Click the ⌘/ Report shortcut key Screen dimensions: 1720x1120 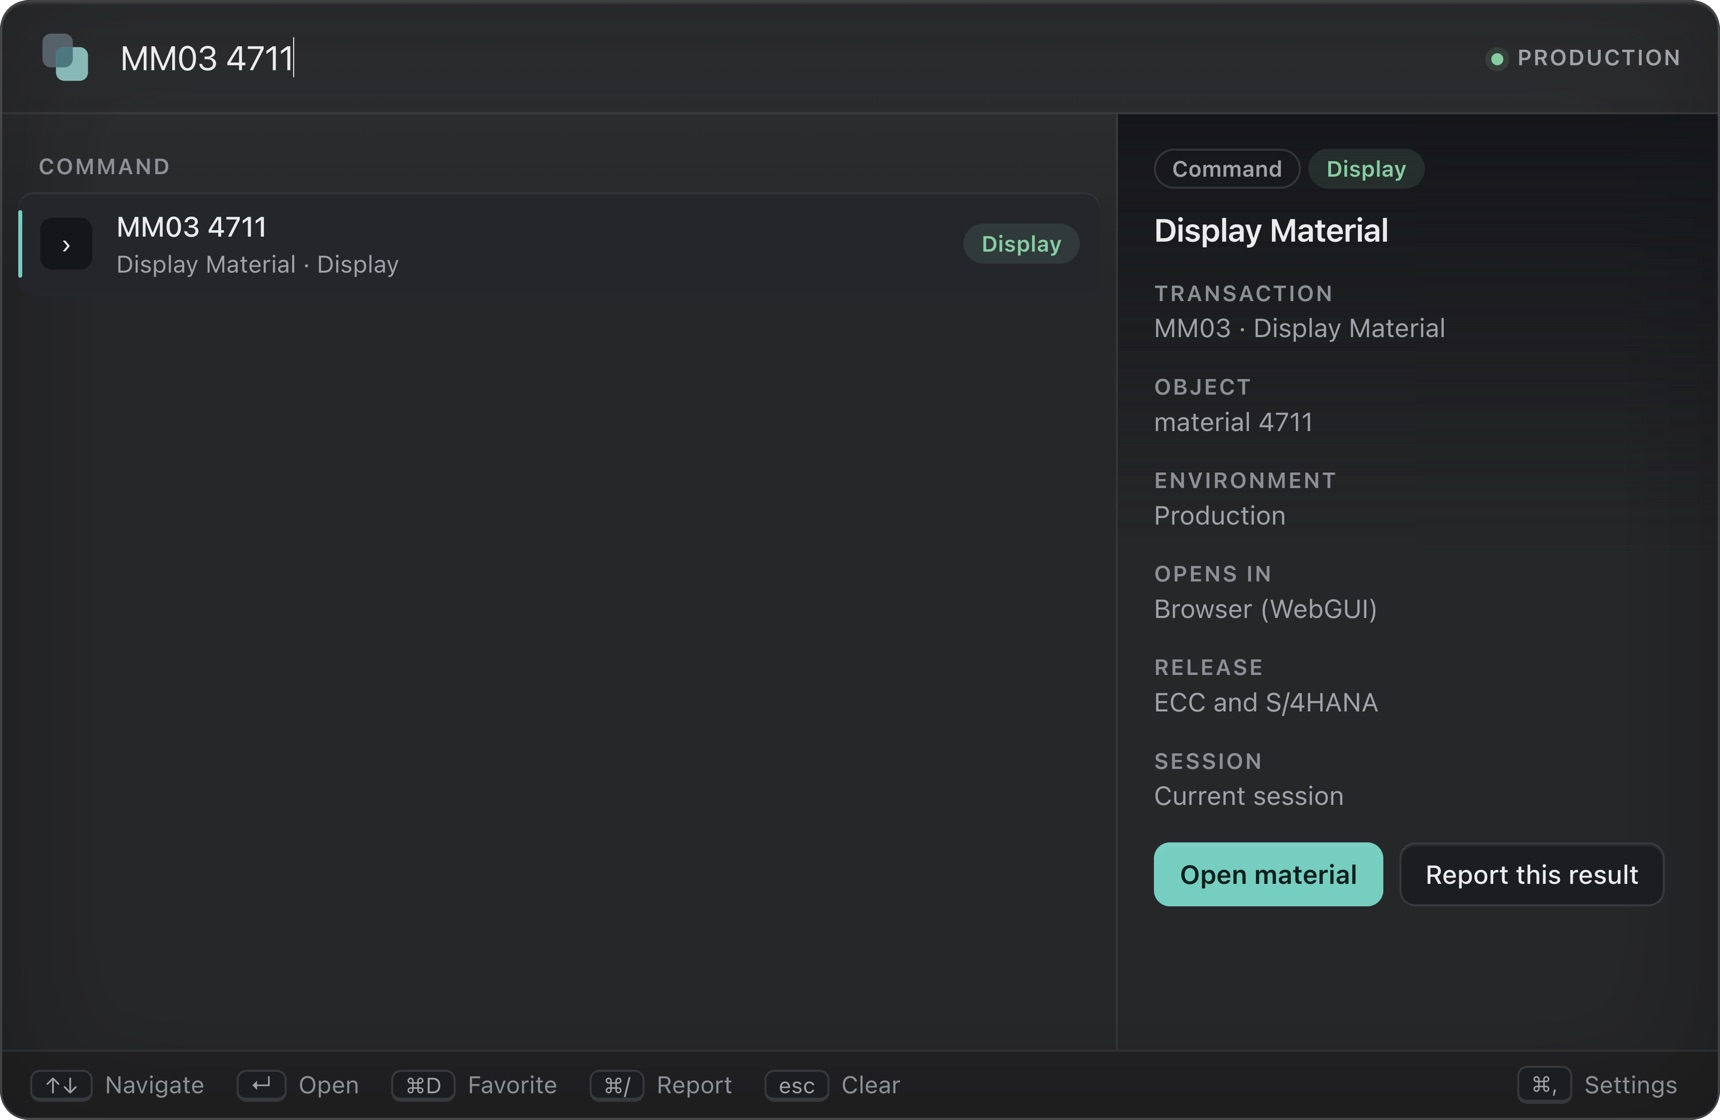tap(617, 1085)
